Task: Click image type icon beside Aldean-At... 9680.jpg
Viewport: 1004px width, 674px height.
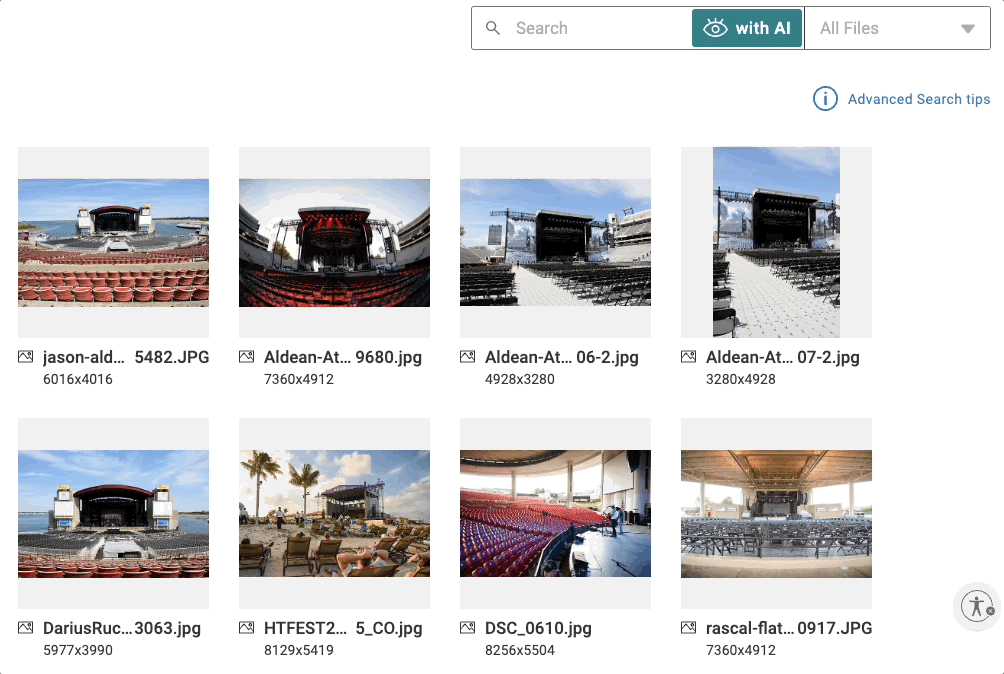Action: [247, 357]
